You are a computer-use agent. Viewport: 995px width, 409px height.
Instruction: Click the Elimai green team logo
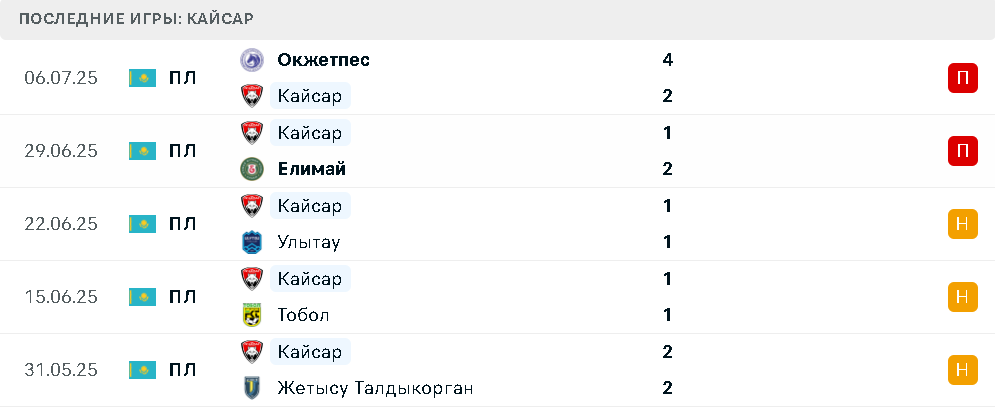pyautogui.click(x=252, y=169)
